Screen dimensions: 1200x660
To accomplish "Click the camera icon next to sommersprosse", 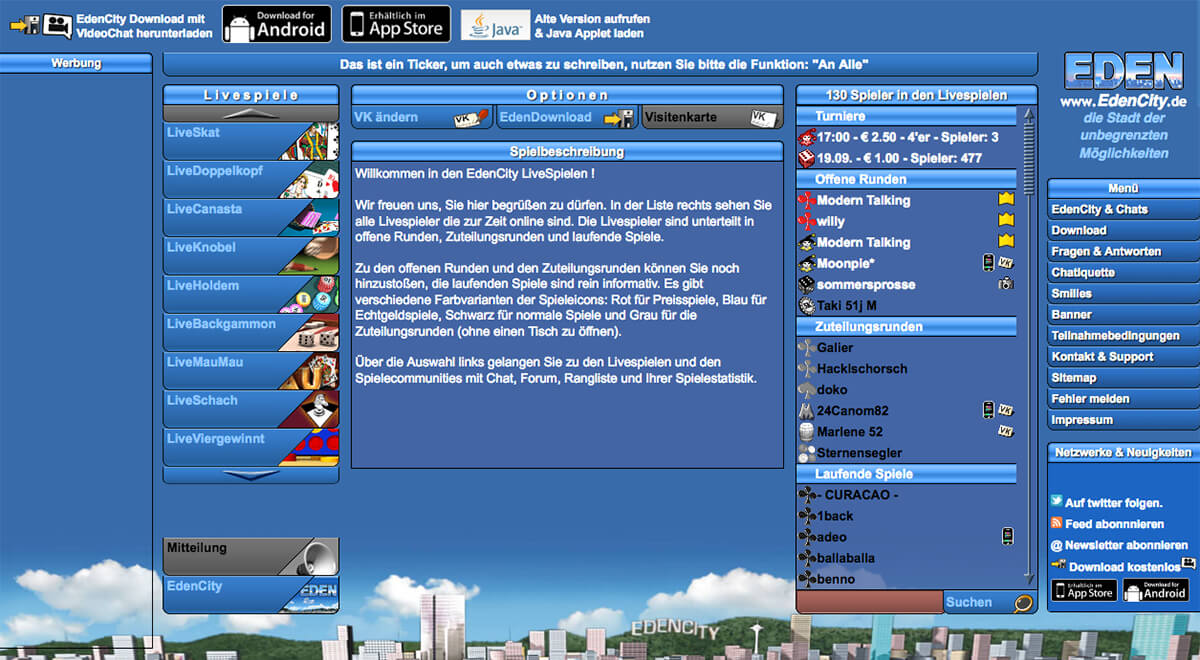I will pyautogui.click(x=1006, y=284).
